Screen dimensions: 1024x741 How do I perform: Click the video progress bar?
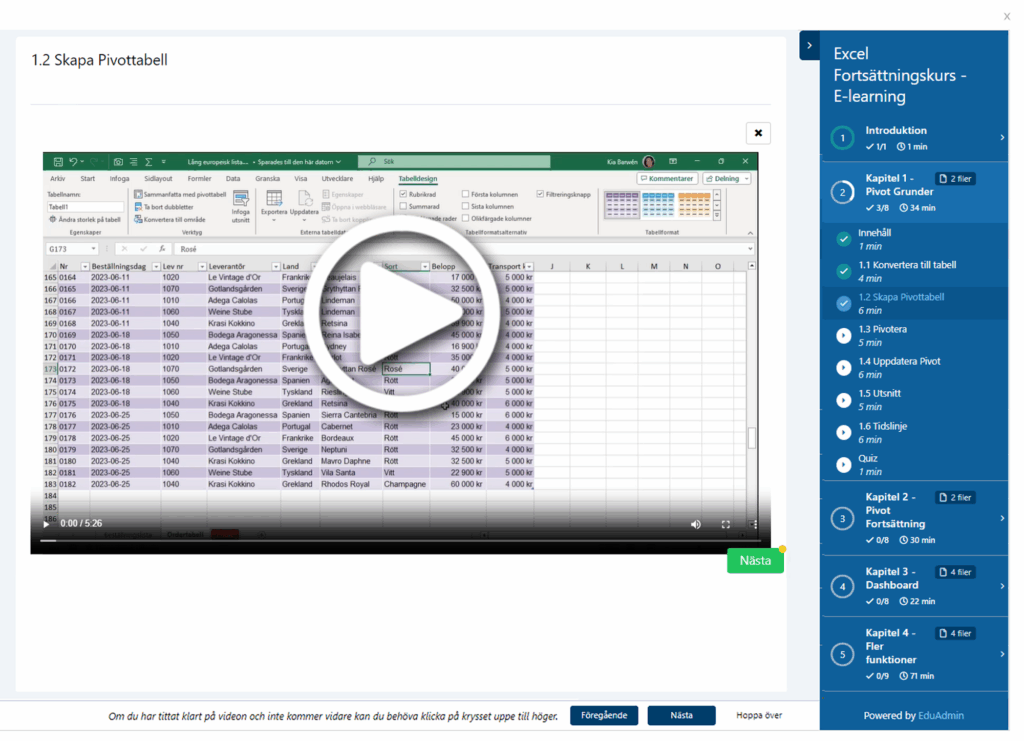pyautogui.click(x=400, y=541)
